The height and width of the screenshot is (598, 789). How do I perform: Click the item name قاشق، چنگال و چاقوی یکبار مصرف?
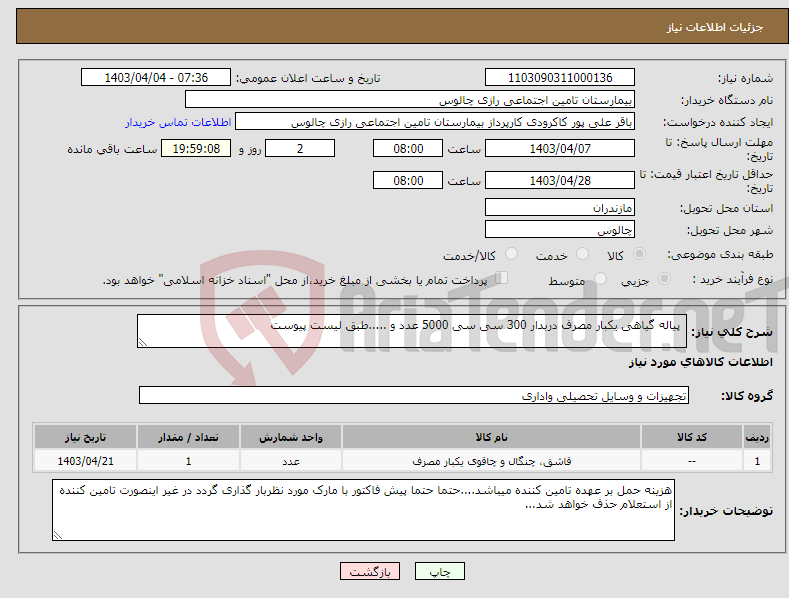pyautogui.click(x=491, y=461)
